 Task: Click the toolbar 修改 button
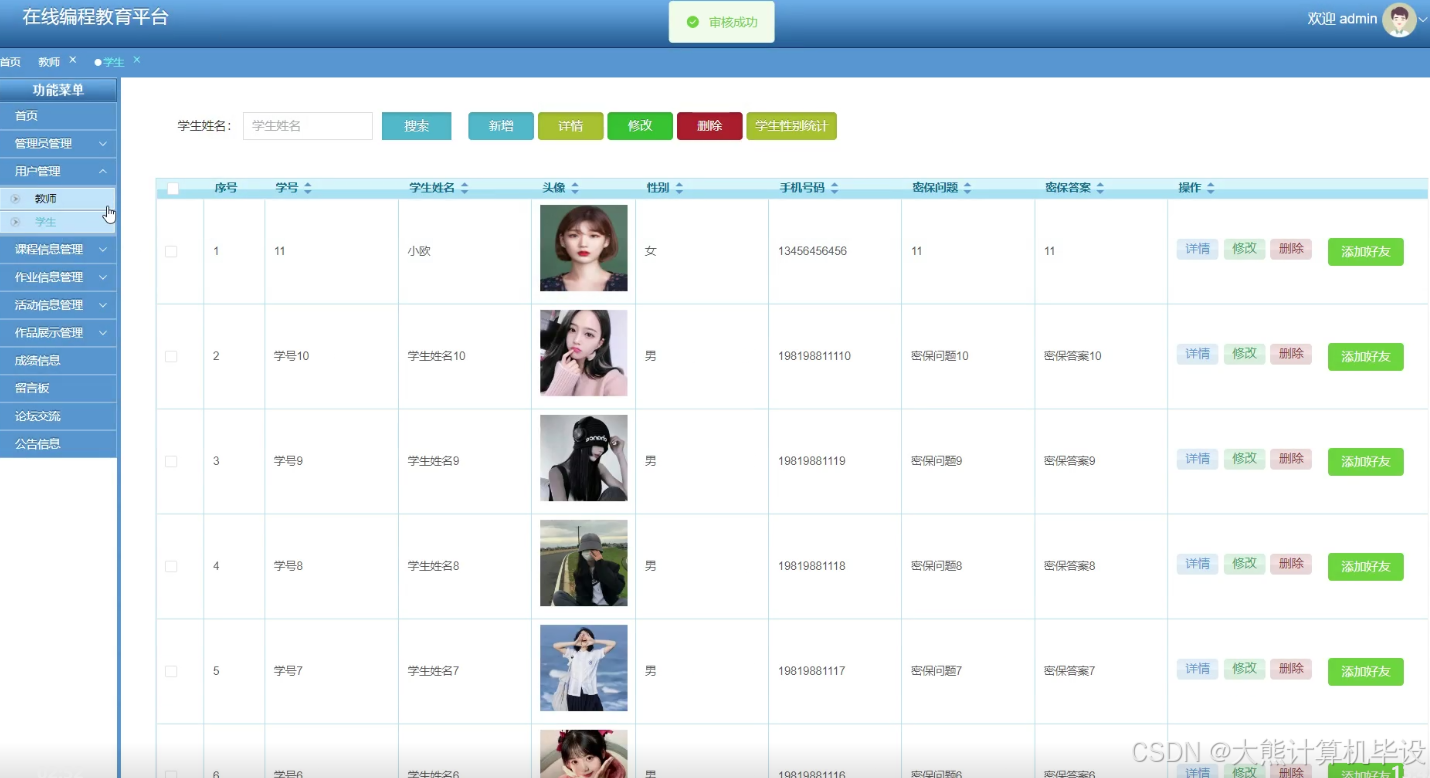click(x=640, y=126)
